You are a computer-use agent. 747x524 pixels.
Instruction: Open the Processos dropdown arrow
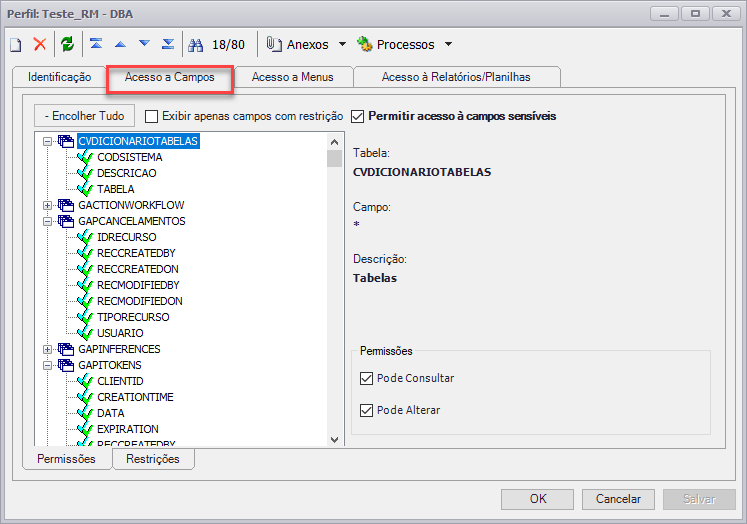[x=448, y=44]
